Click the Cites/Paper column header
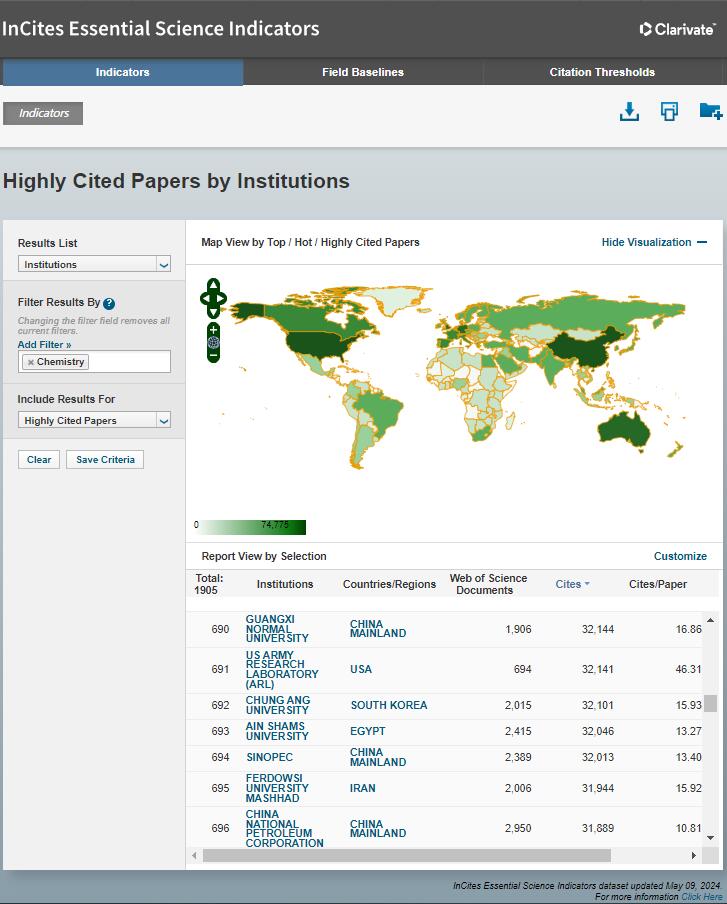727x904 pixels. click(x=658, y=584)
